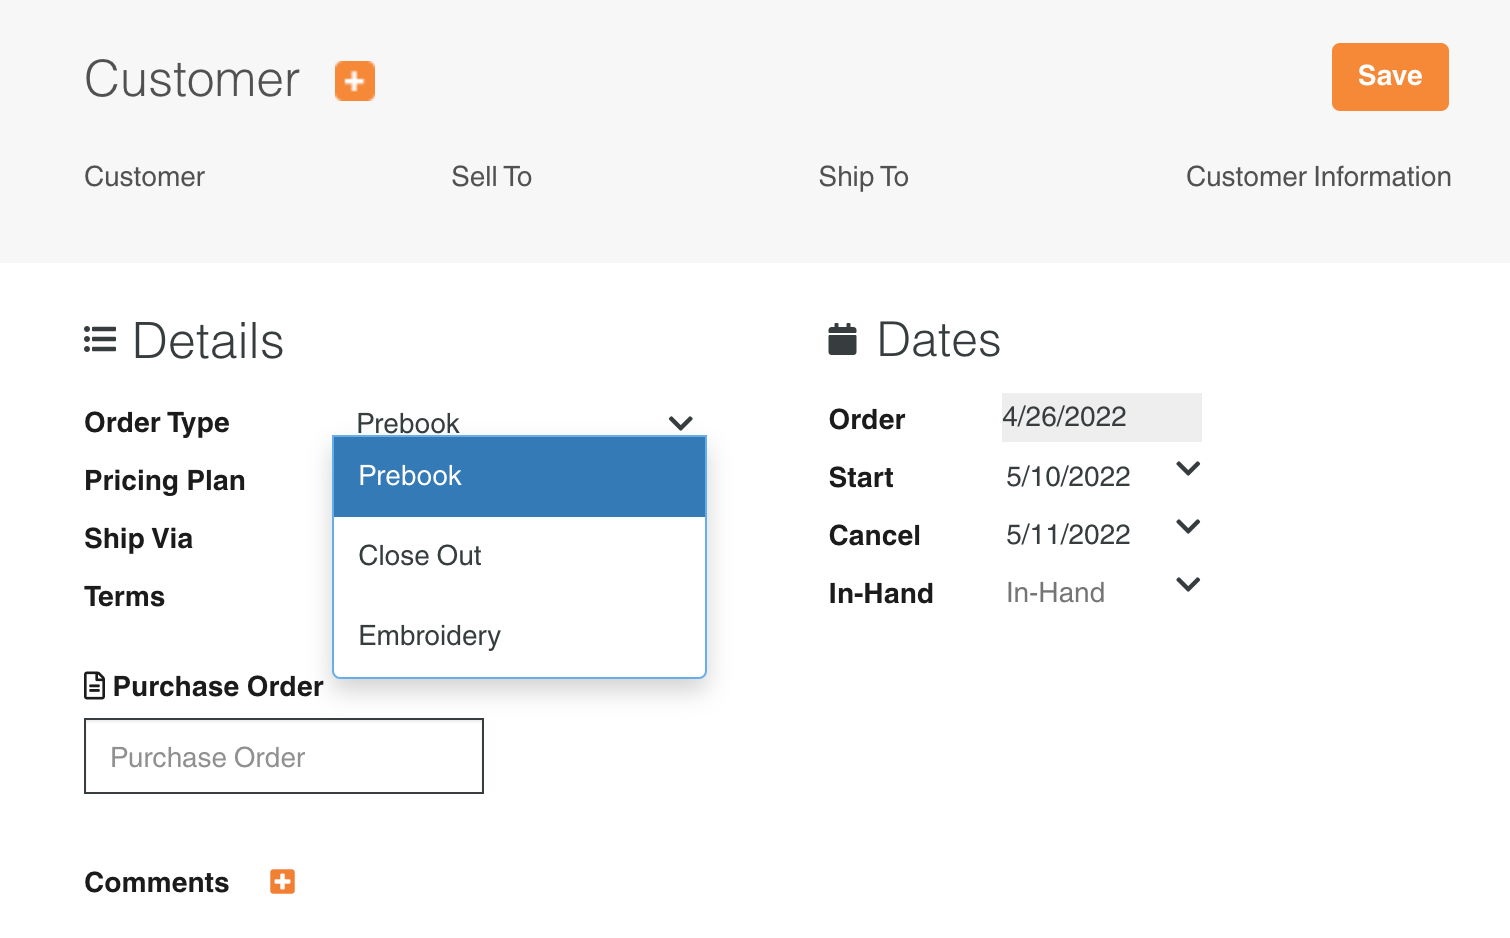
Task: Select the Ship To column label
Action: click(x=863, y=177)
